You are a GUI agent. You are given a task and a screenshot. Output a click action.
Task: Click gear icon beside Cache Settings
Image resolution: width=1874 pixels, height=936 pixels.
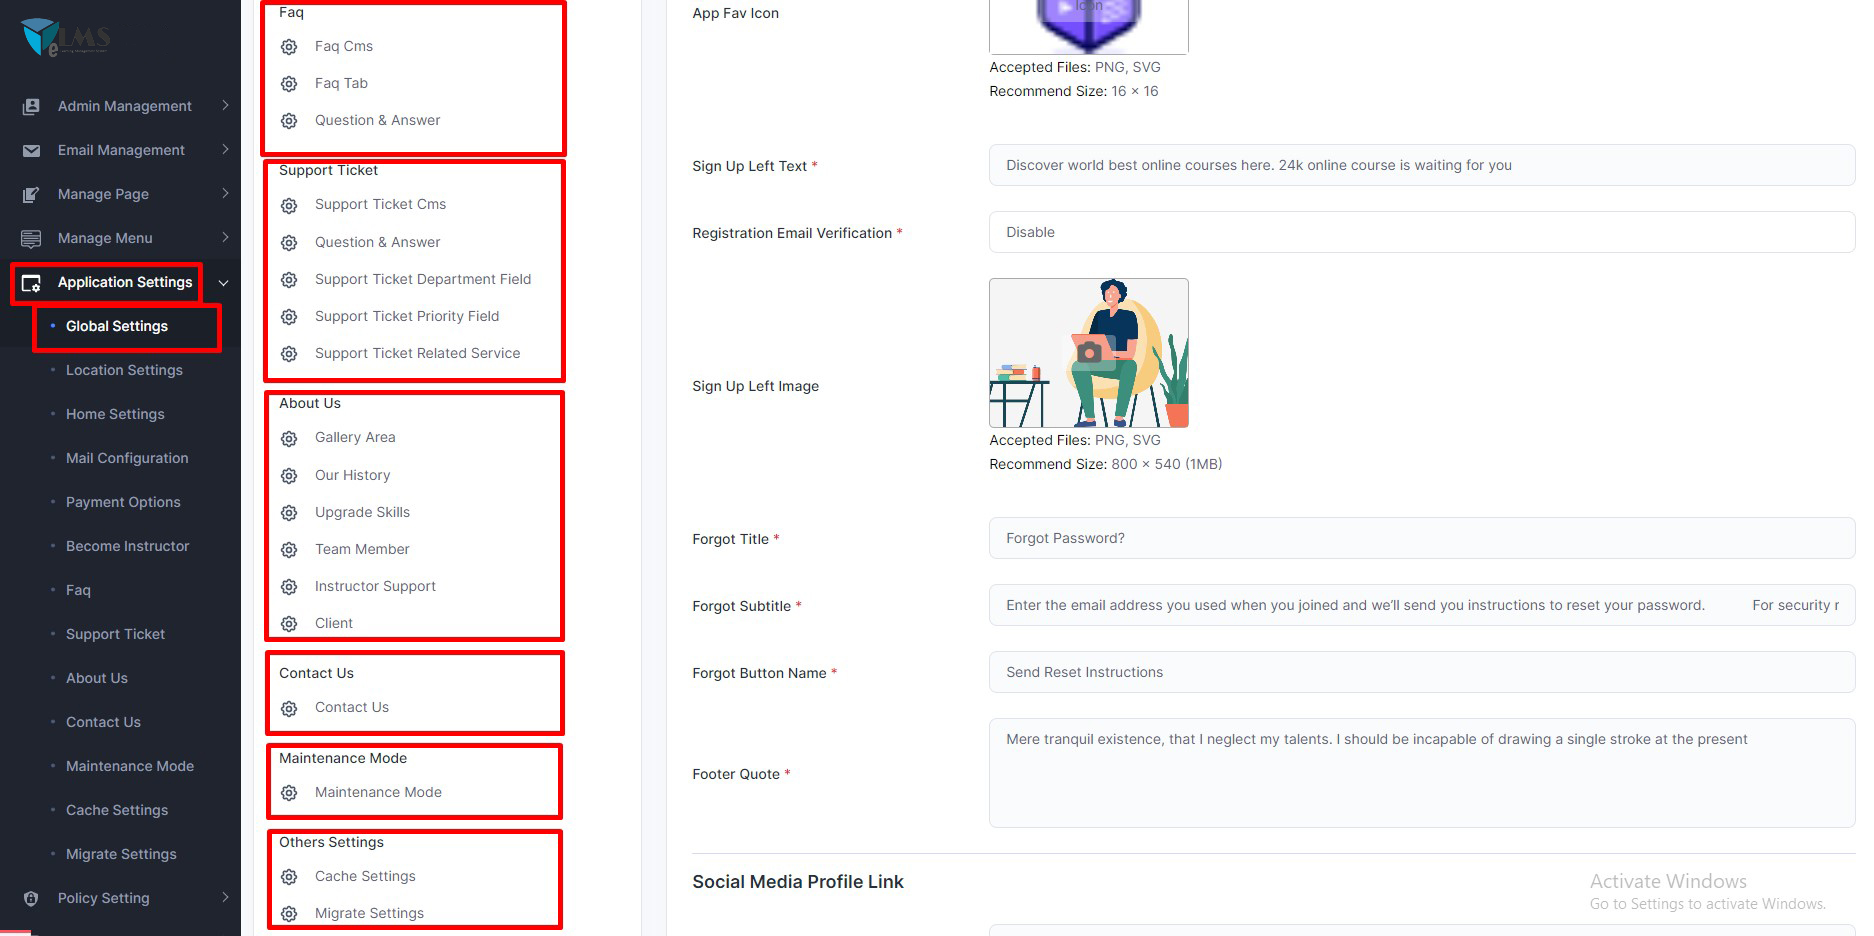coord(289,877)
